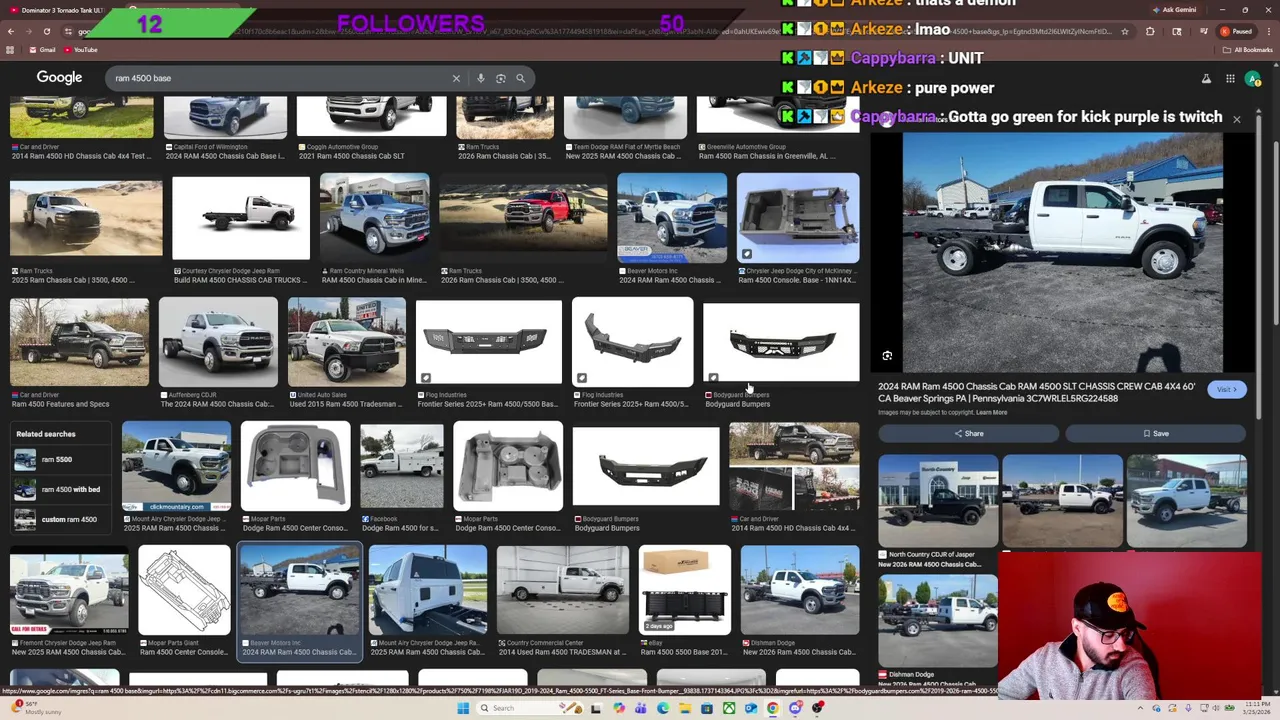Open Country Commercial Center 2014 RAM thumbnail
Image resolution: width=1280 pixels, height=720 pixels.
click(562, 590)
